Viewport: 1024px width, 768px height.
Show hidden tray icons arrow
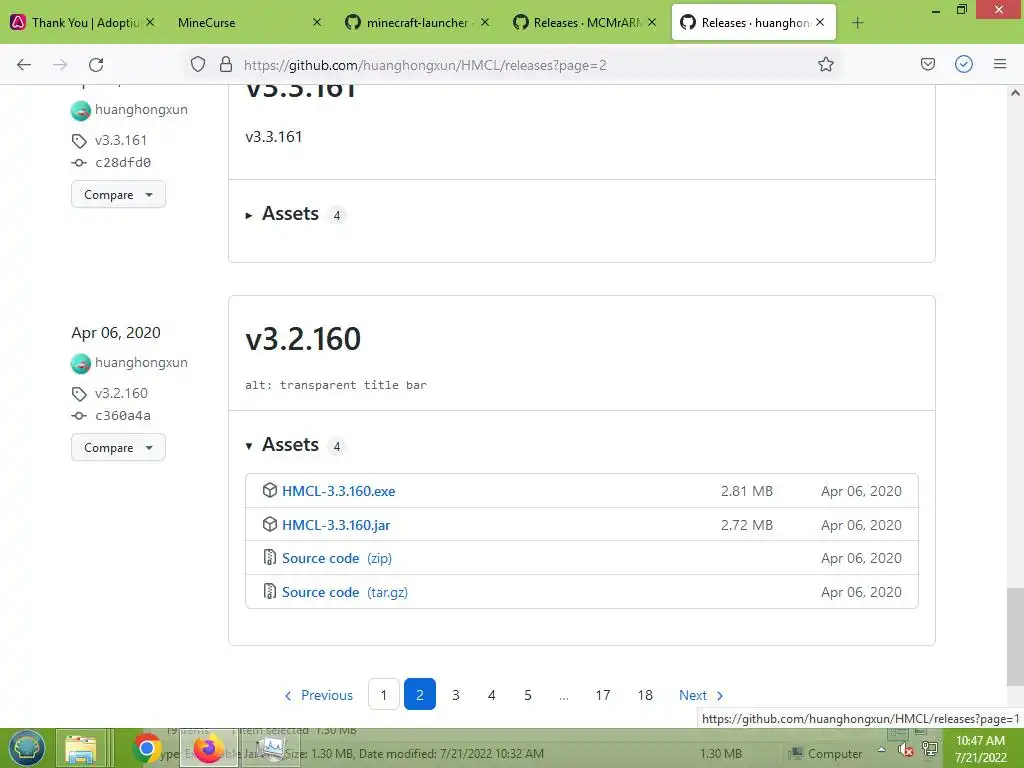[881, 750]
